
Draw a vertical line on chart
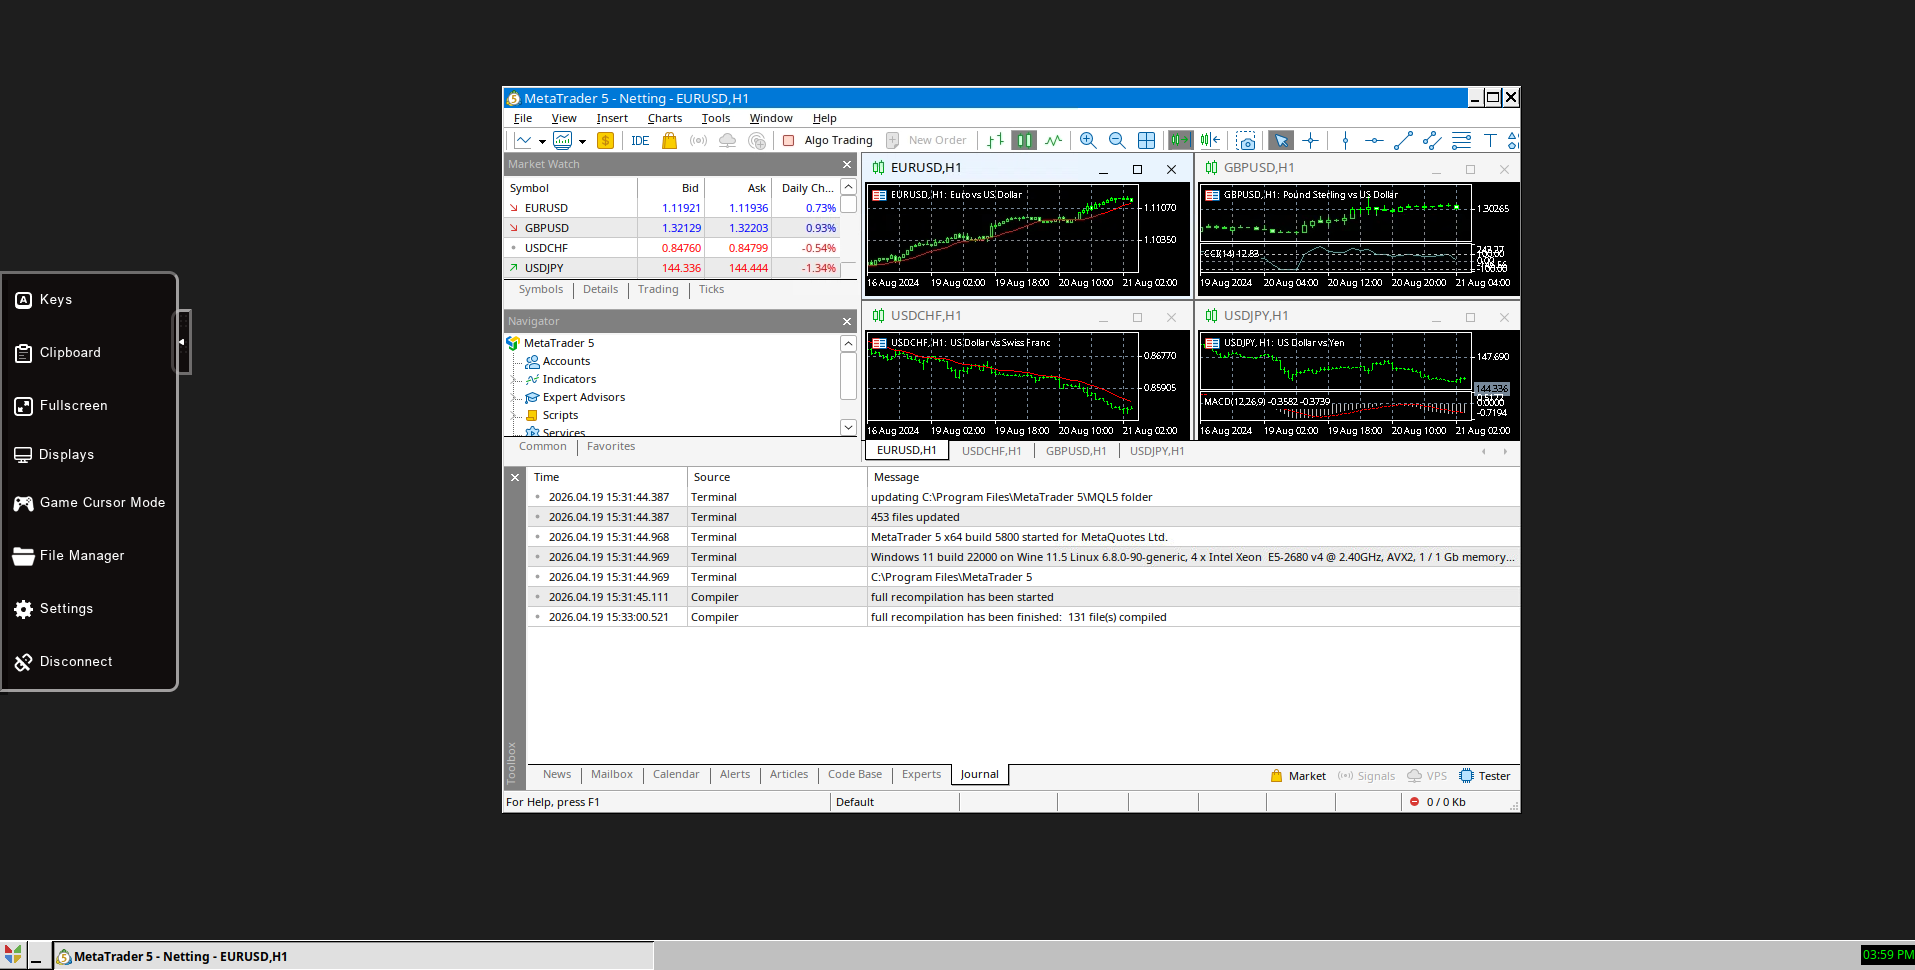click(x=1346, y=141)
